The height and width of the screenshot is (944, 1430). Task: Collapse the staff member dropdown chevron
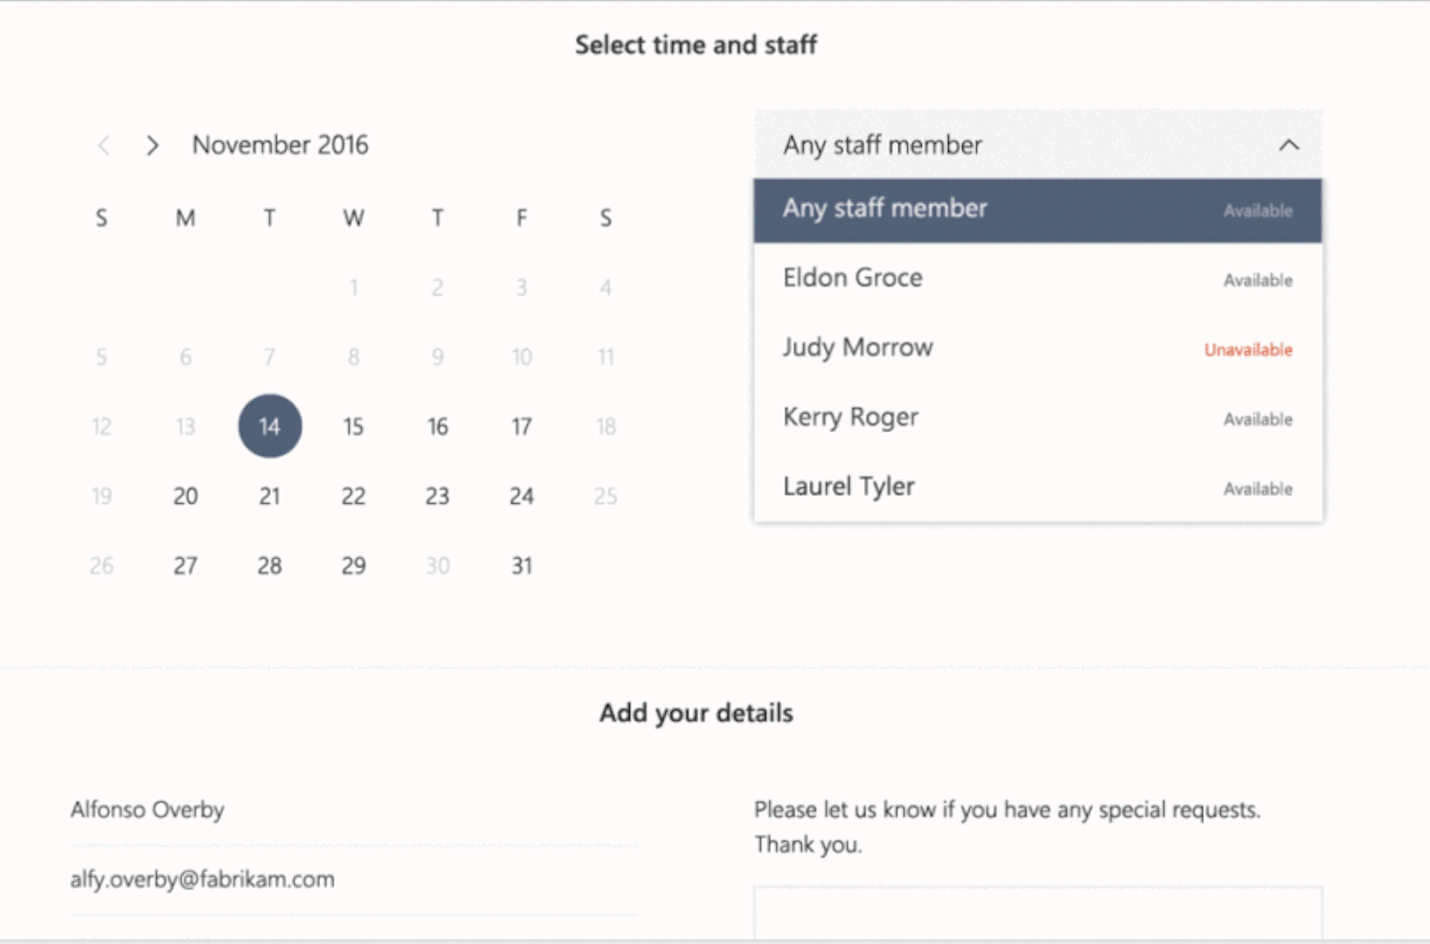[1289, 145]
